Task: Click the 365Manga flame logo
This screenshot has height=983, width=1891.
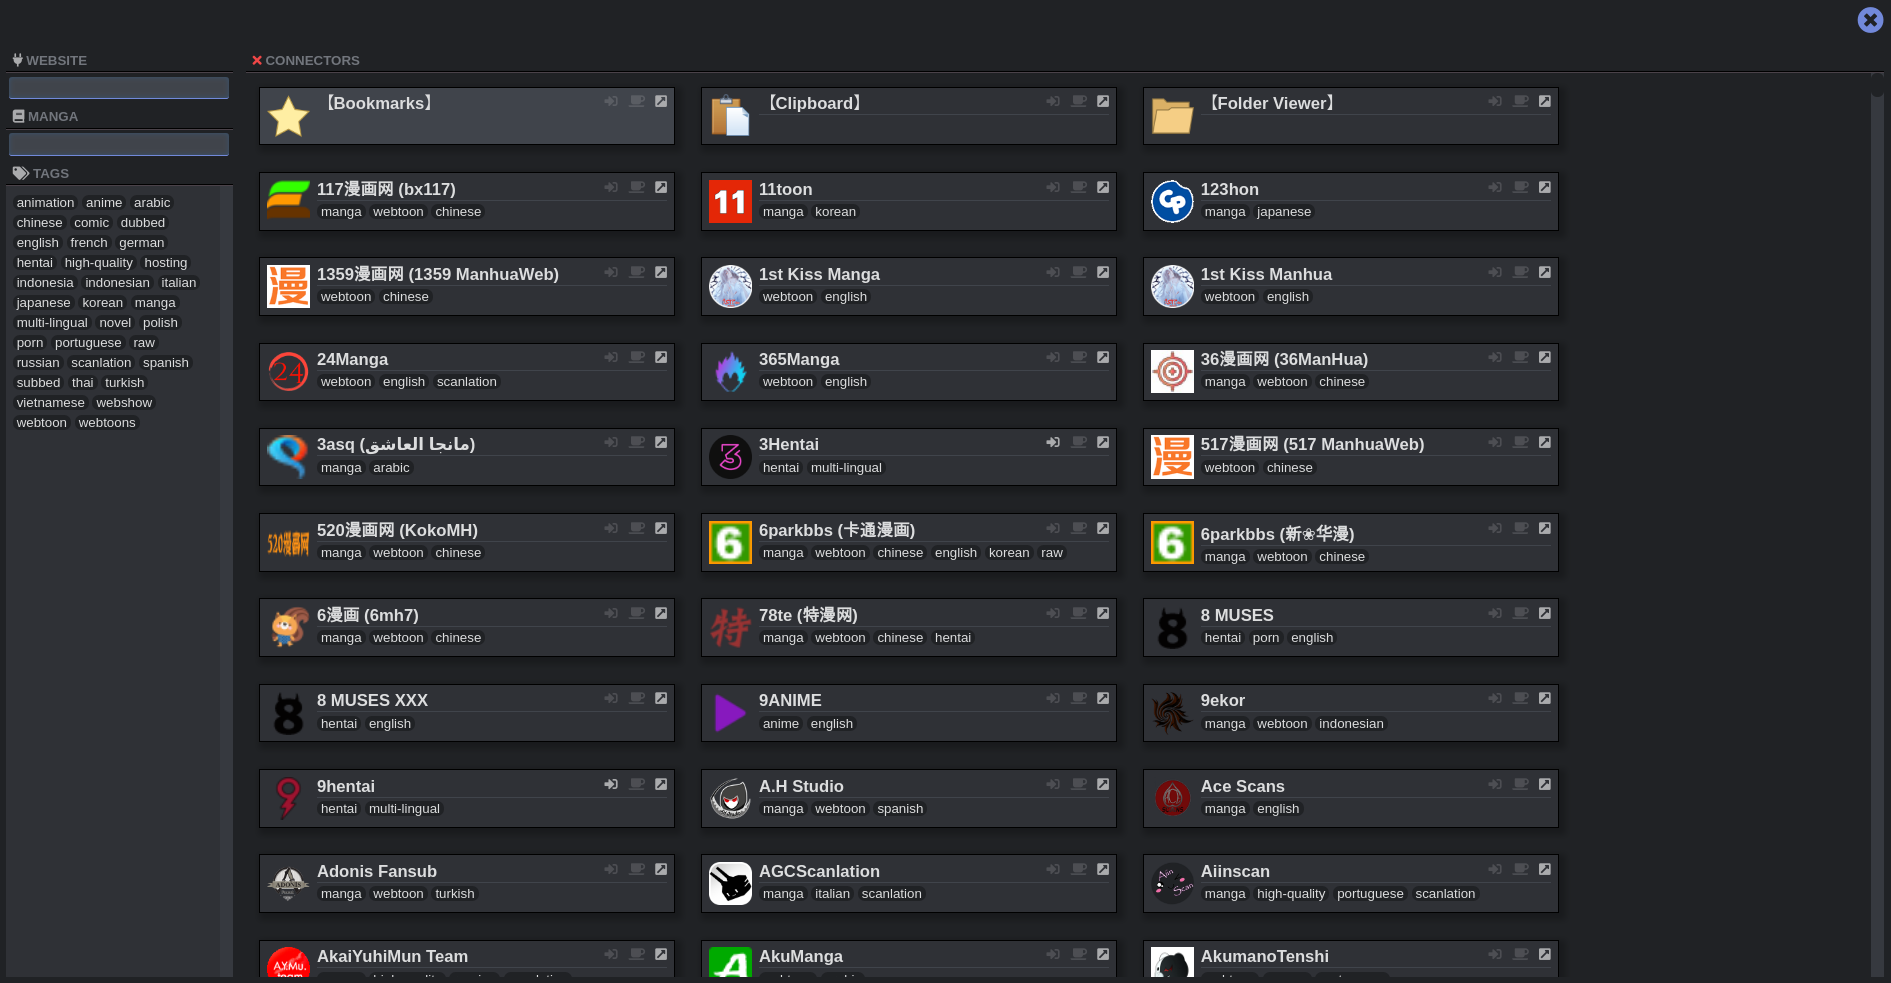Action: tap(730, 372)
